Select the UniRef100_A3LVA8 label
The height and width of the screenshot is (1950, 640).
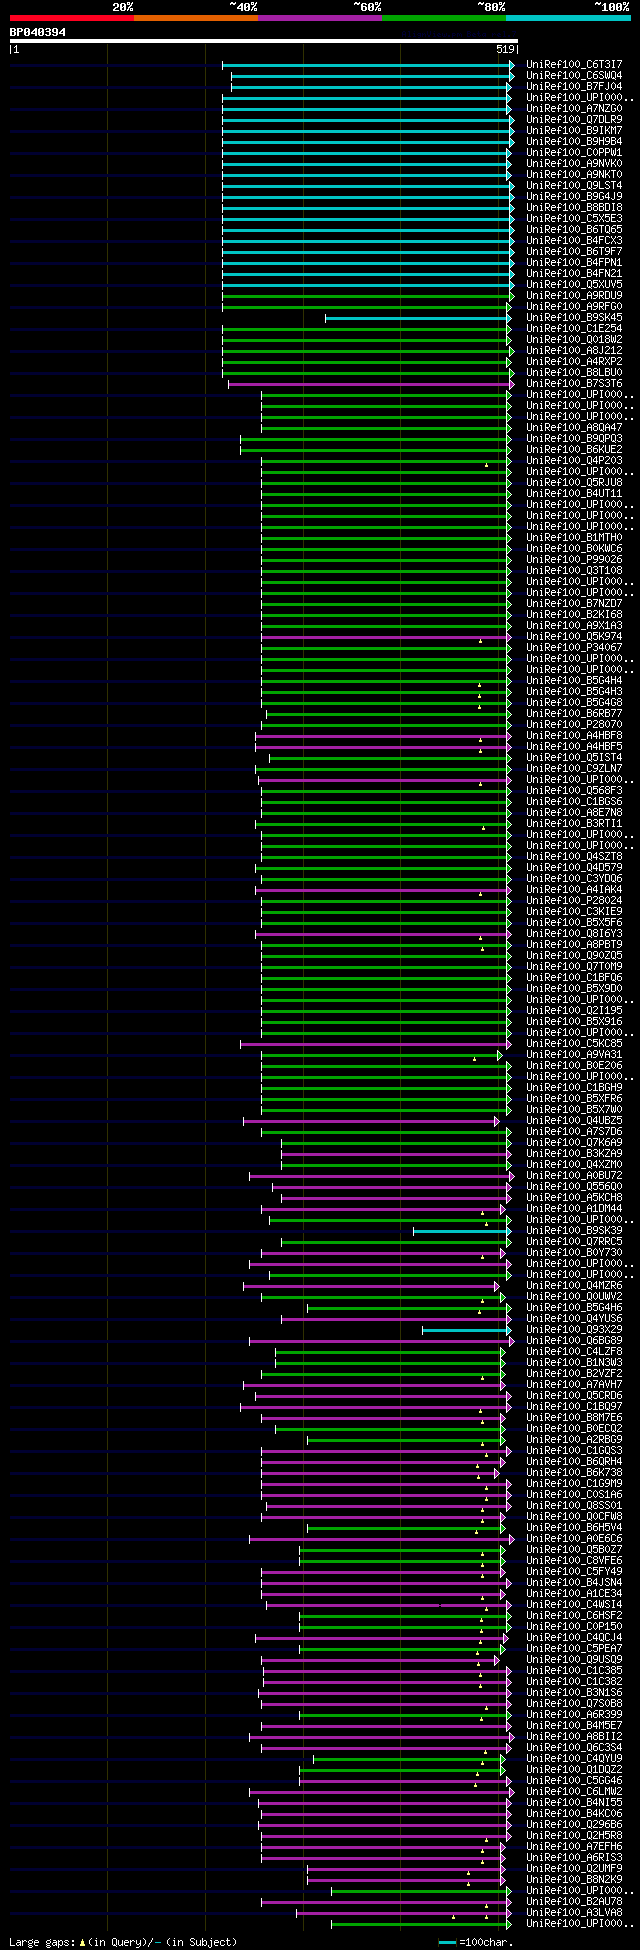pos(574,1912)
